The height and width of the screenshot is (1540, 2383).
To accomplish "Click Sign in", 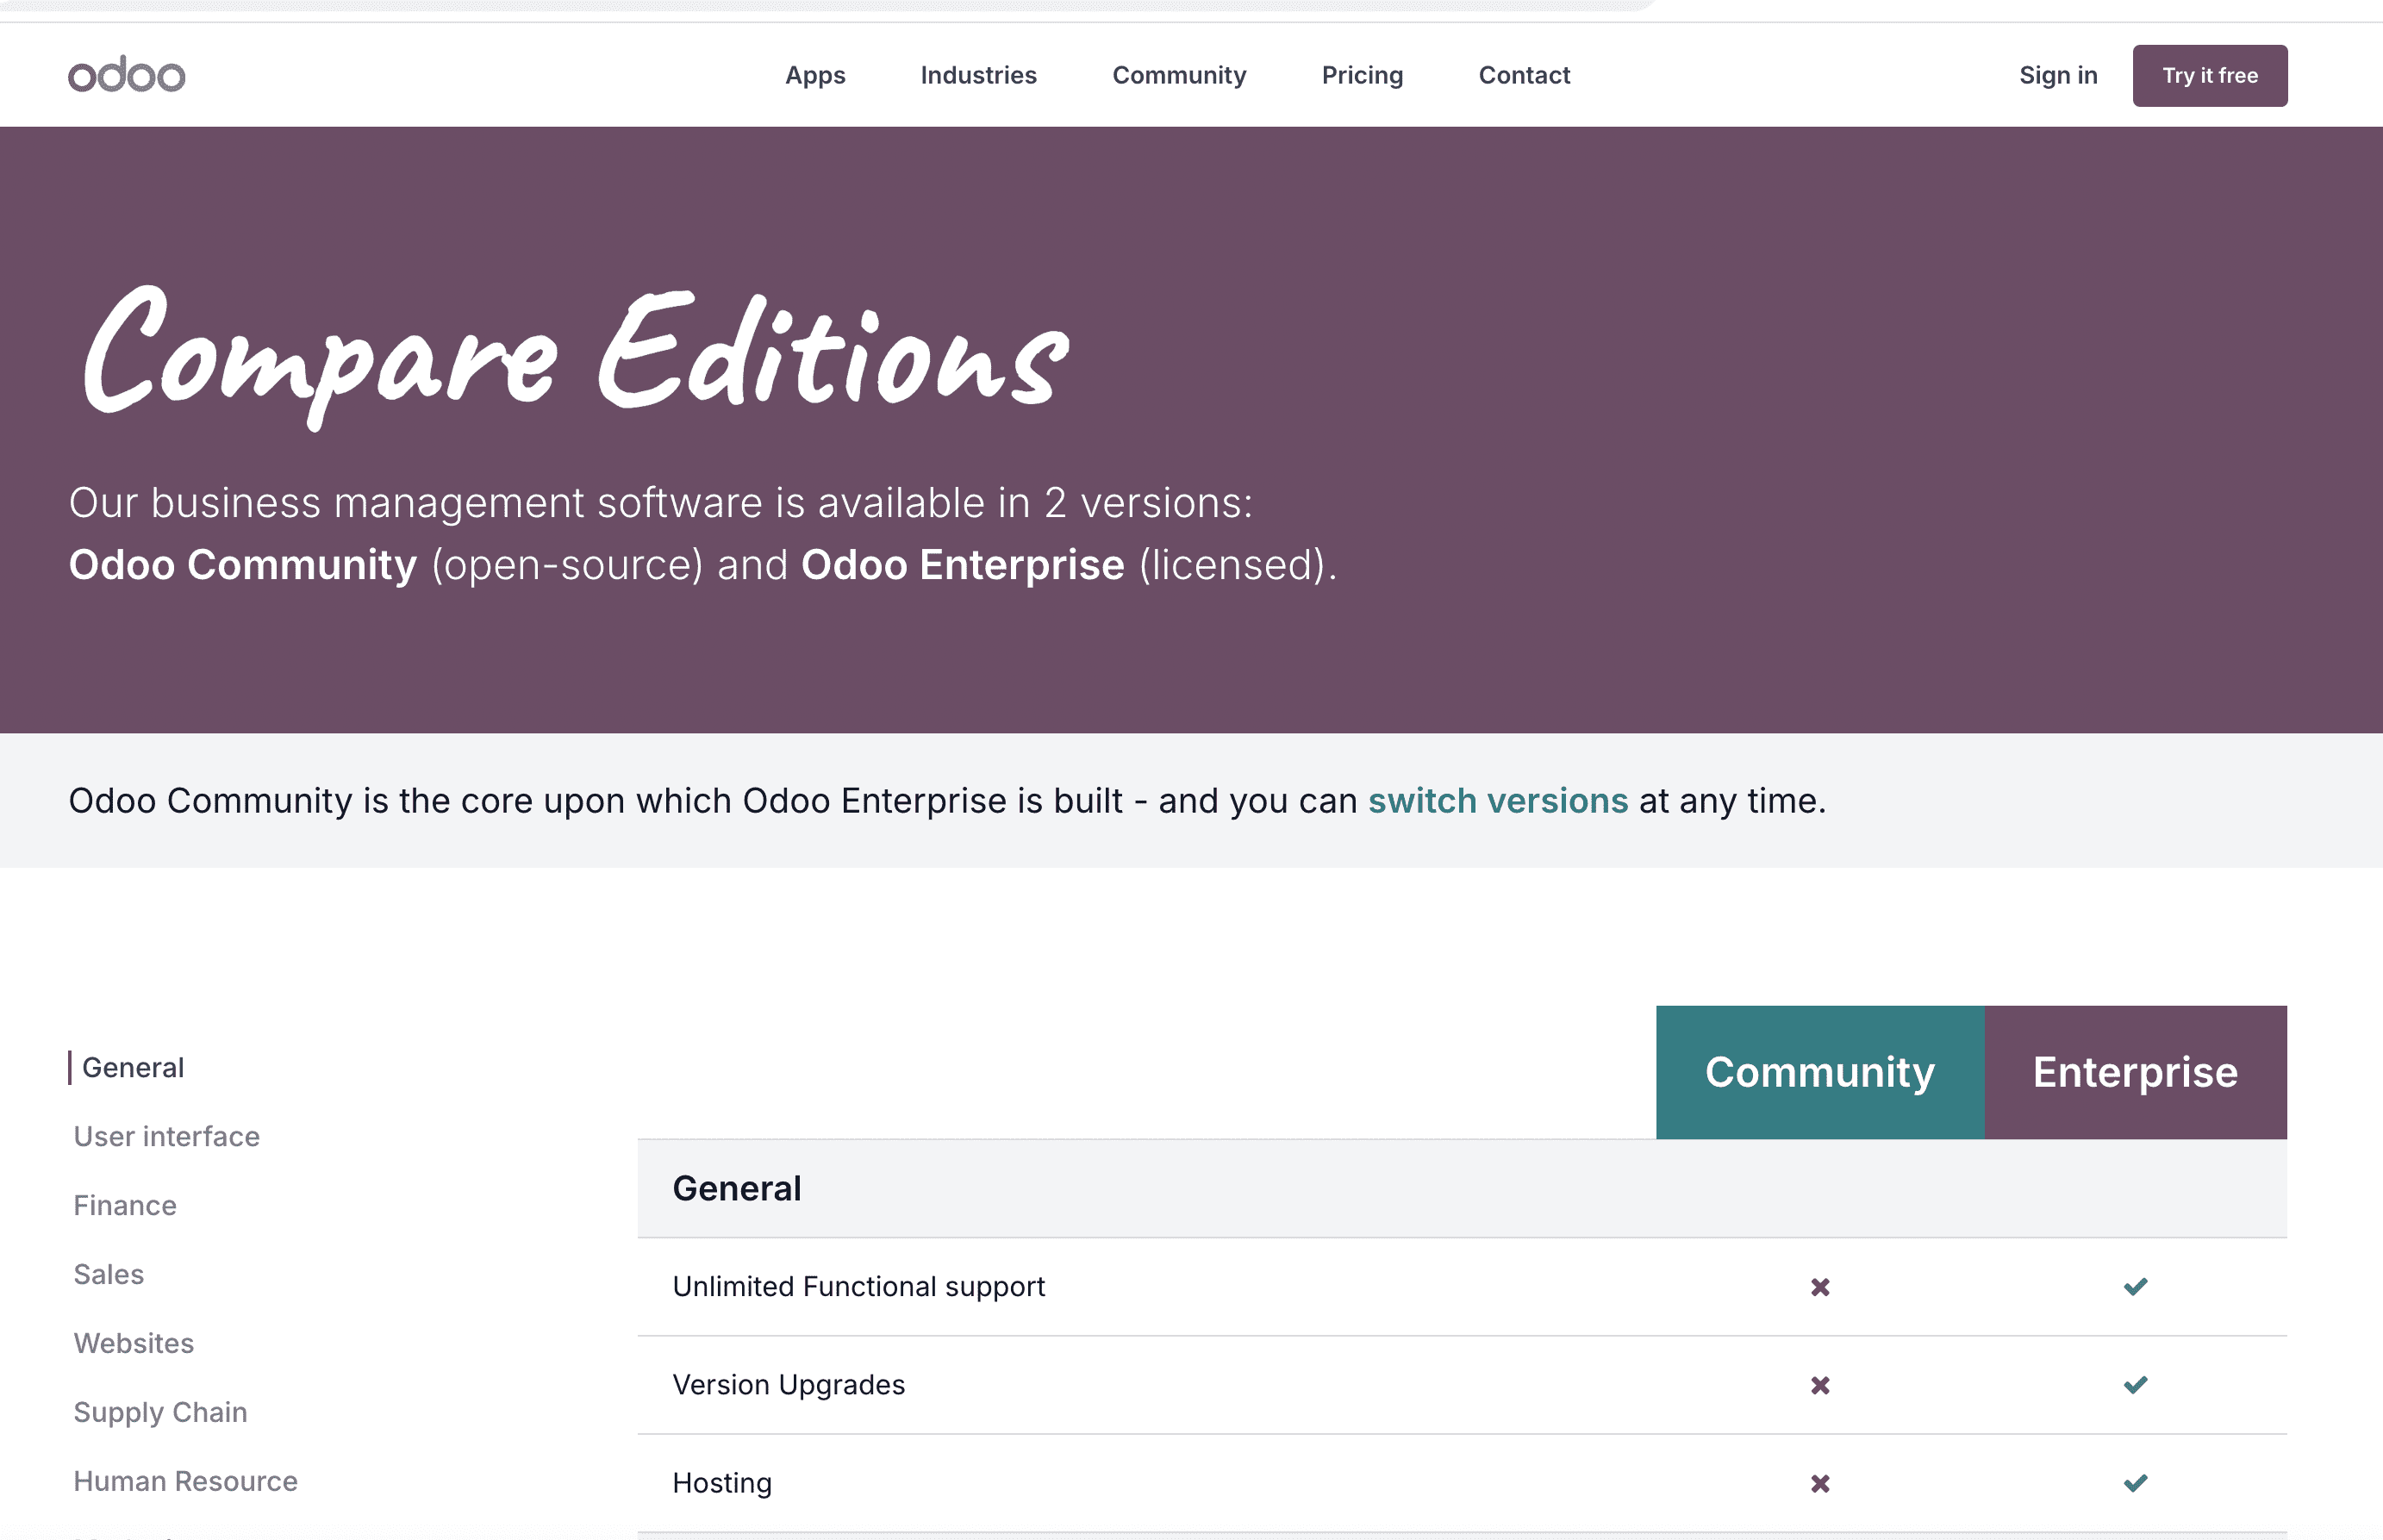I will (x=2058, y=76).
